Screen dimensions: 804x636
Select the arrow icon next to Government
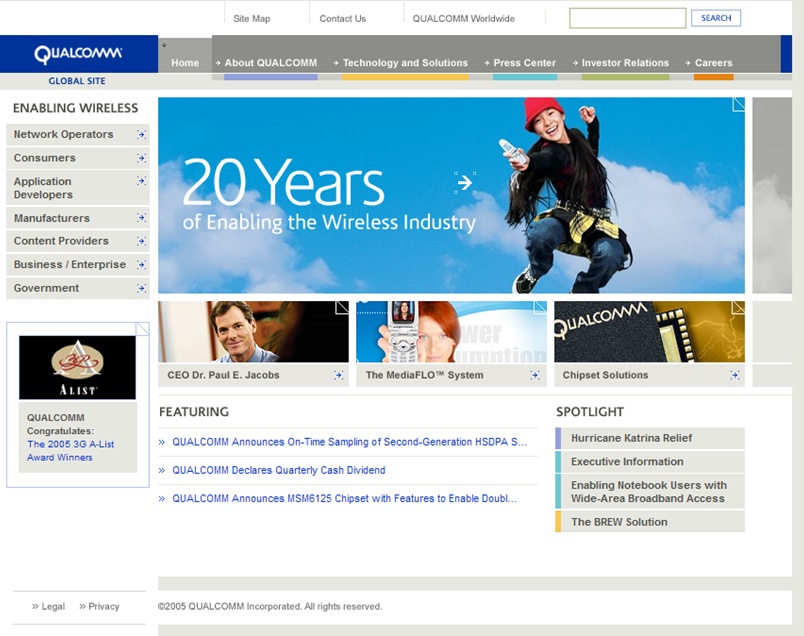[x=143, y=288]
